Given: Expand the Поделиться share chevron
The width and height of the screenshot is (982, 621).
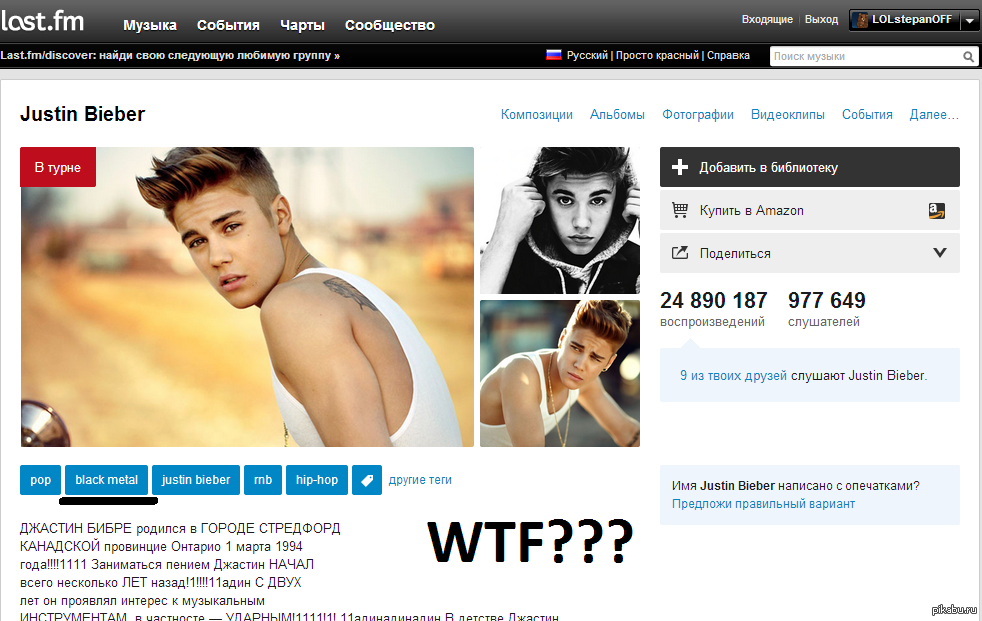Looking at the screenshot, I should click(939, 253).
